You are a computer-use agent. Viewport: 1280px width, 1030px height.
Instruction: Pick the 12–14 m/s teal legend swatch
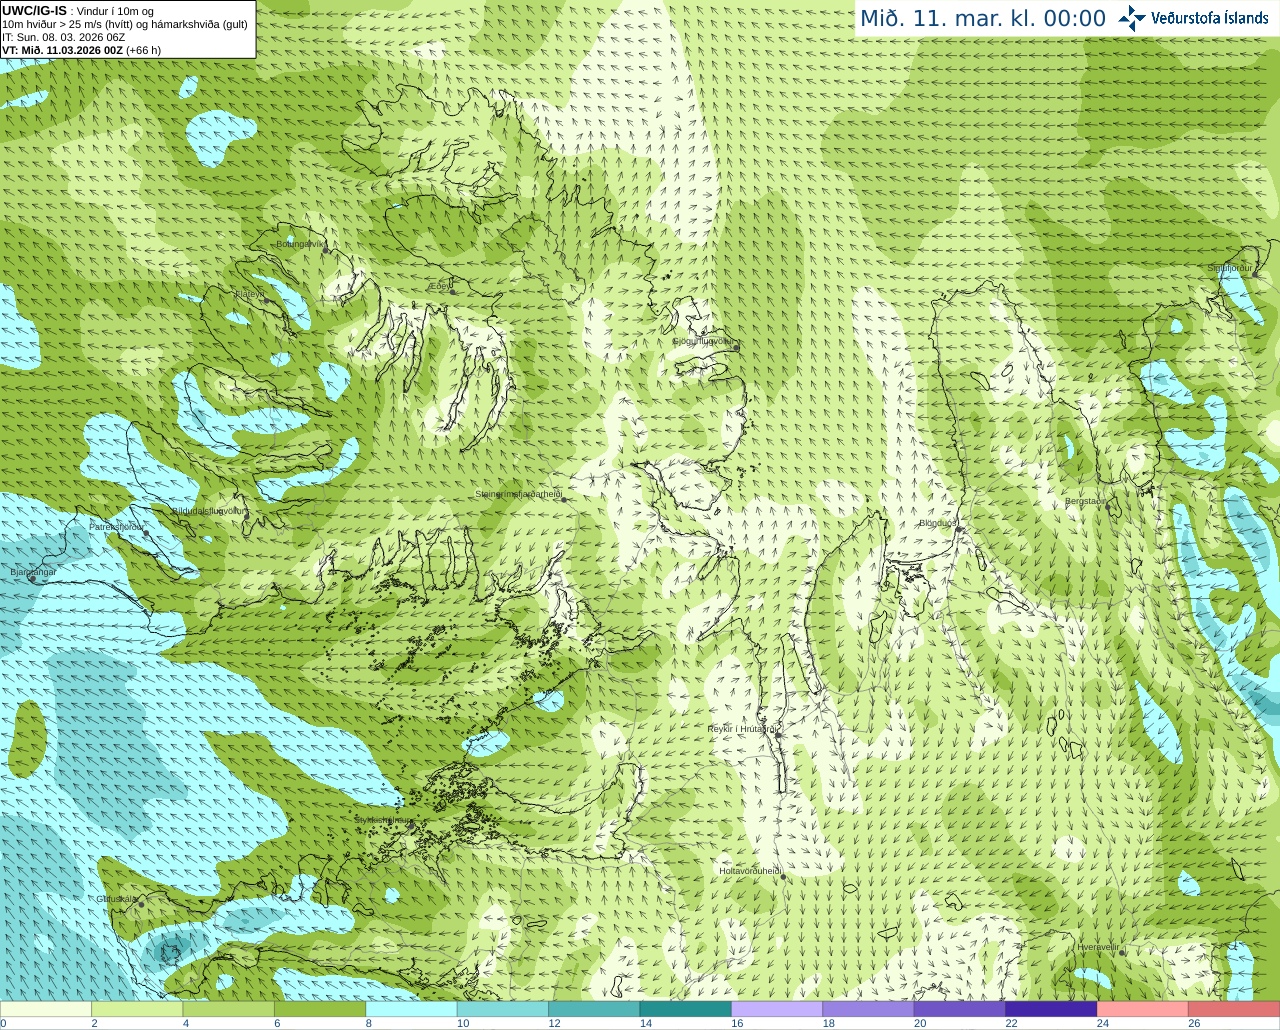tap(594, 1009)
